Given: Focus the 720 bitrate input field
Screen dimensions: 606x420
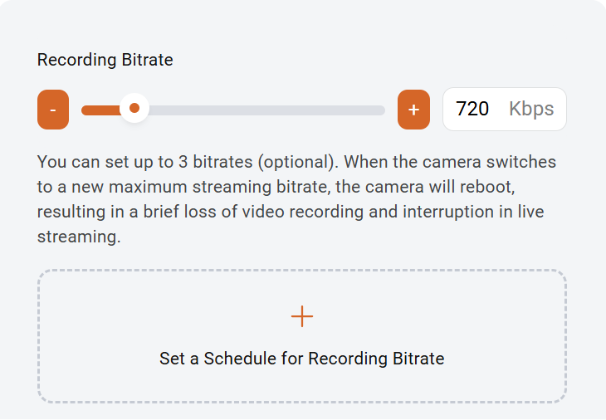Looking at the screenshot, I should tap(473, 109).
